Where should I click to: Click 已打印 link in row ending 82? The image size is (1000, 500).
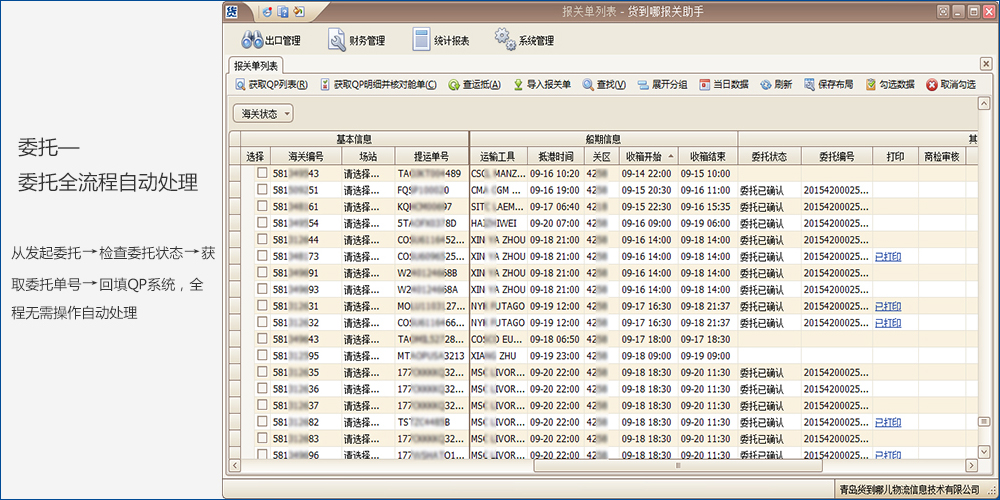point(888,422)
